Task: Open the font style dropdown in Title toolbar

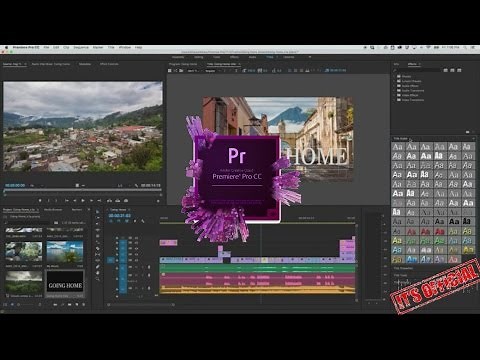Action: pos(212,71)
